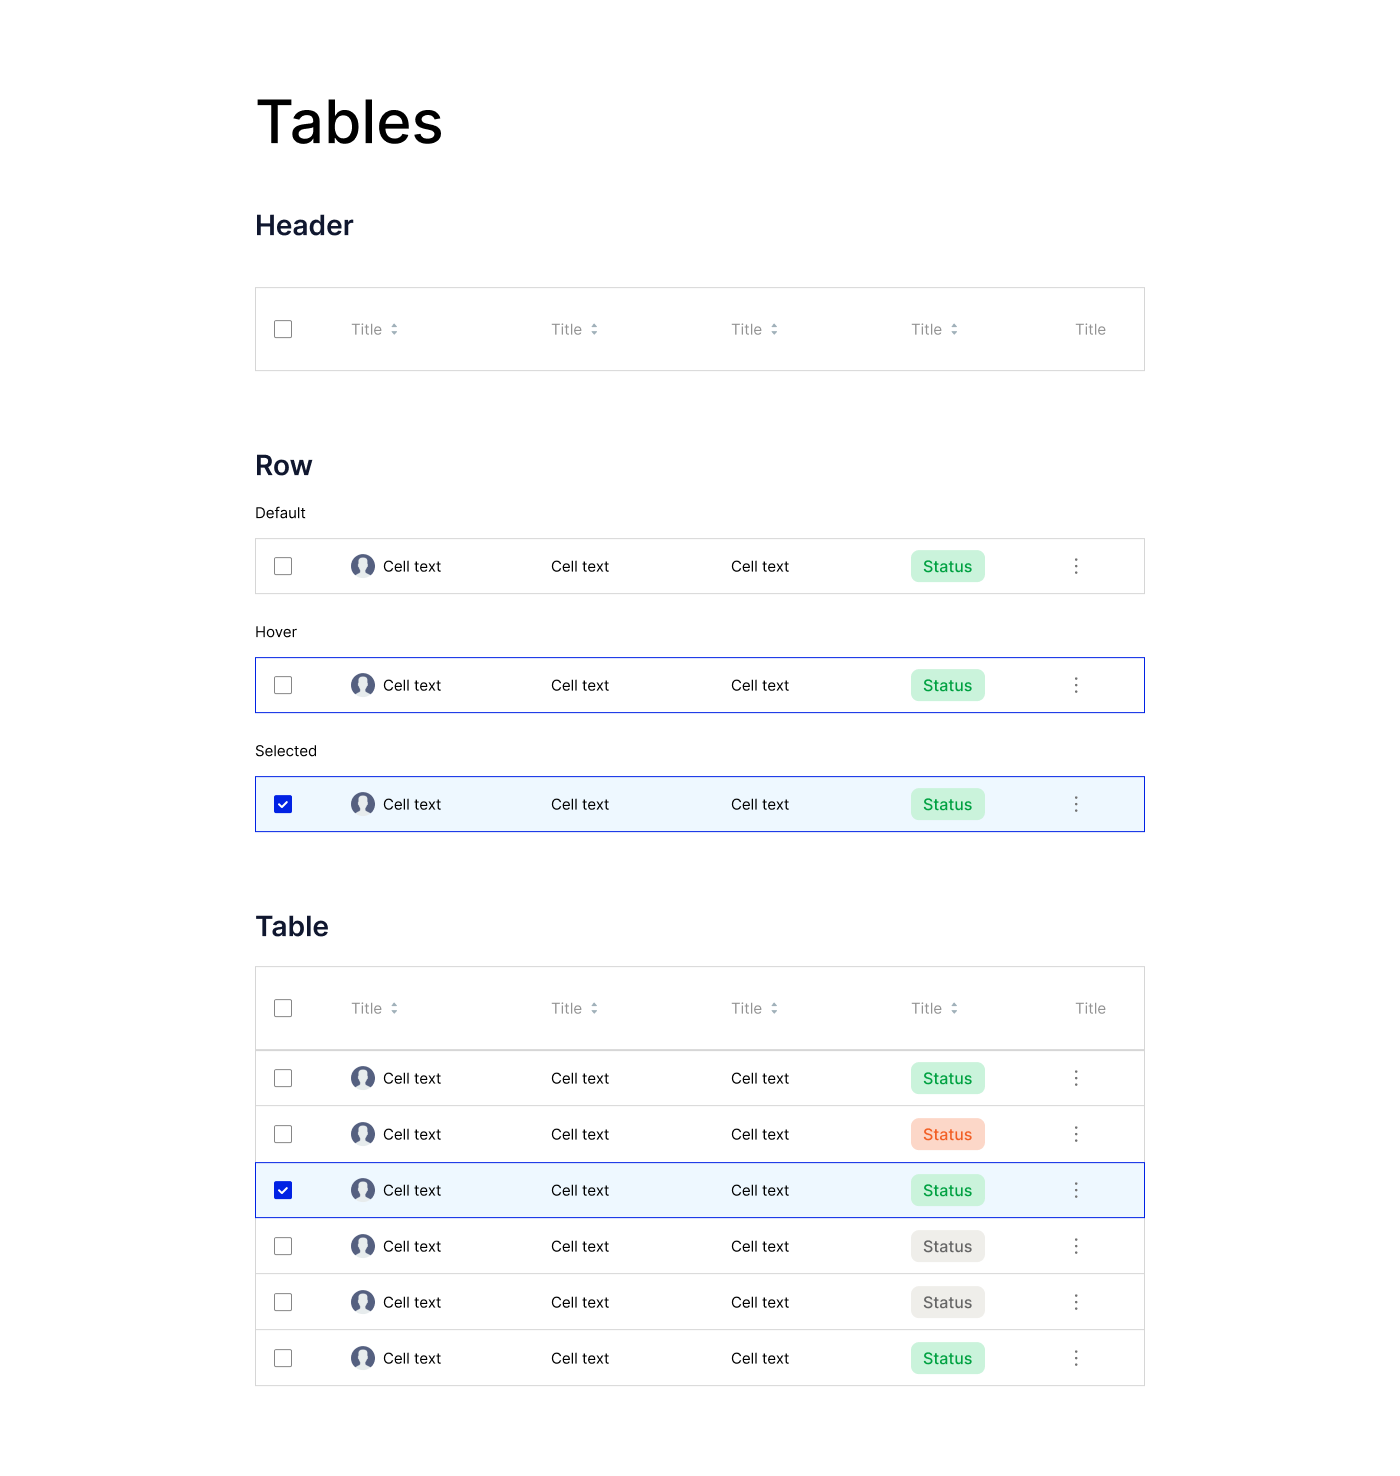This screenshot has width=1400, height=1476.
Task: Click the three-dot menu in the Default row
Action: 1076,566
